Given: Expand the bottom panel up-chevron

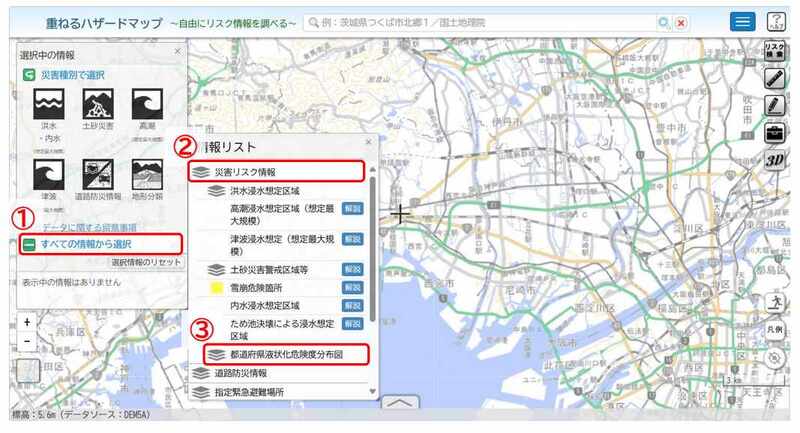Looking at the screenshot, I should [401, 402].
